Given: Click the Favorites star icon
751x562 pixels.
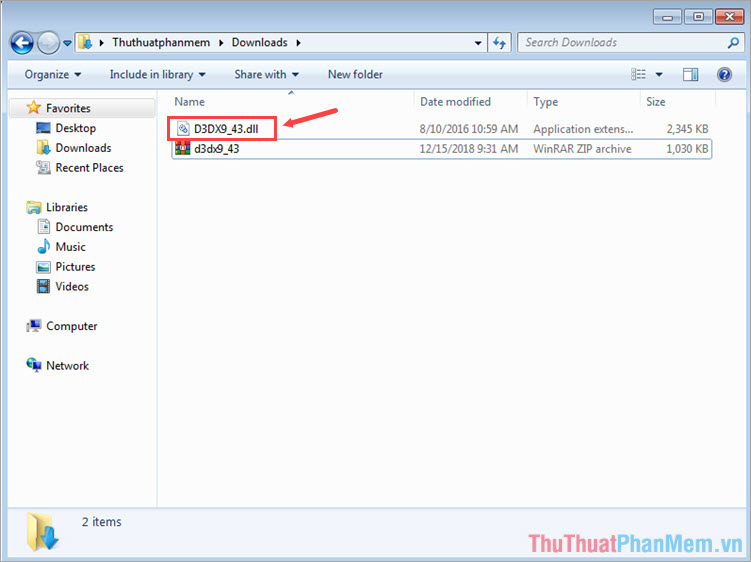Looking at the screenshot, I should coord(34,107).
